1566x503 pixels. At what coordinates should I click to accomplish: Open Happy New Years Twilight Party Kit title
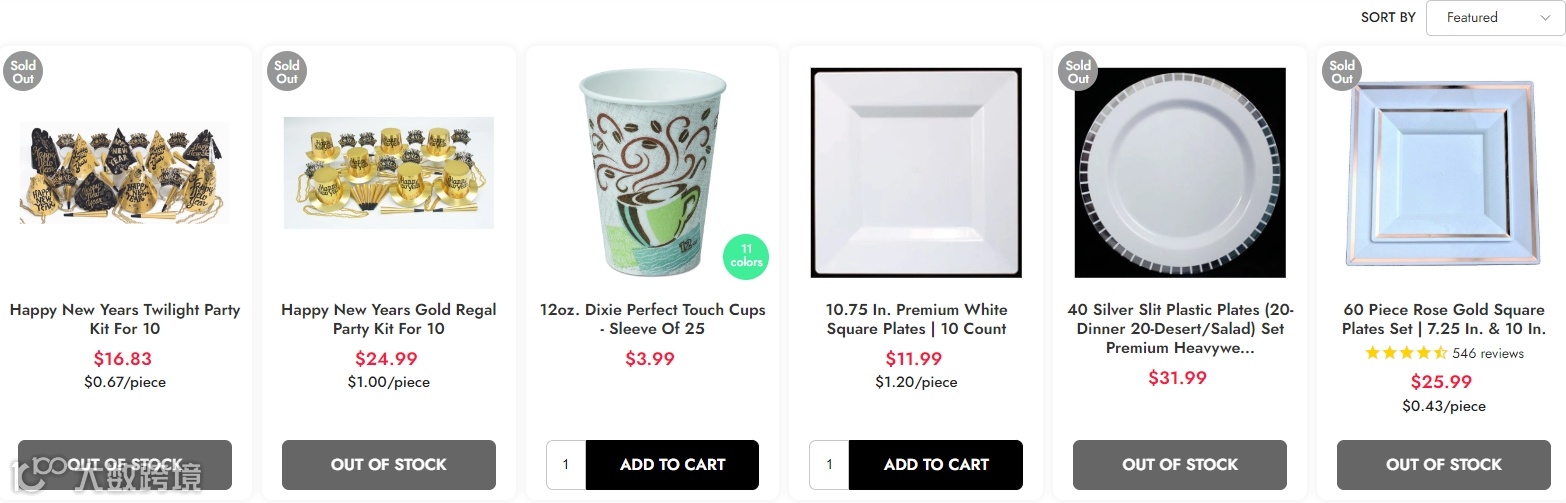pos(125,319)
